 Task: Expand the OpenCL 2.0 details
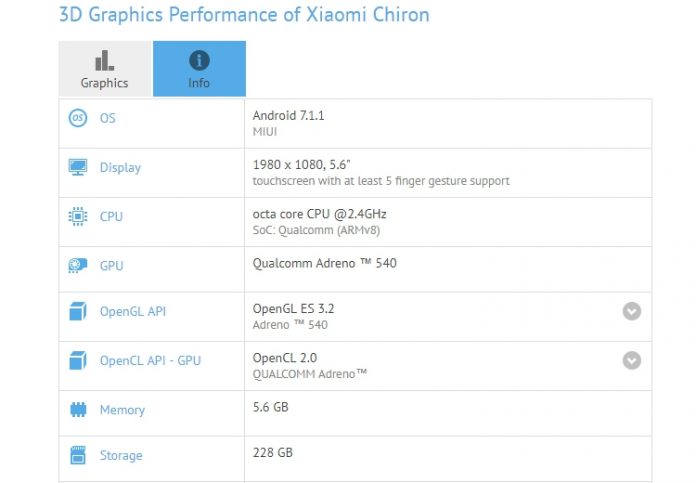click(x=631, y=360)
